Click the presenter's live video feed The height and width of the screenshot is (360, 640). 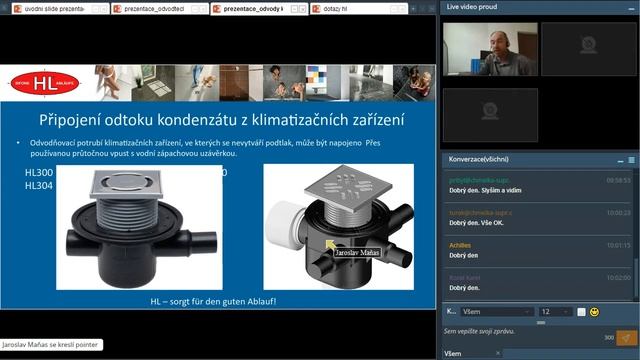(x=490, y=49)
